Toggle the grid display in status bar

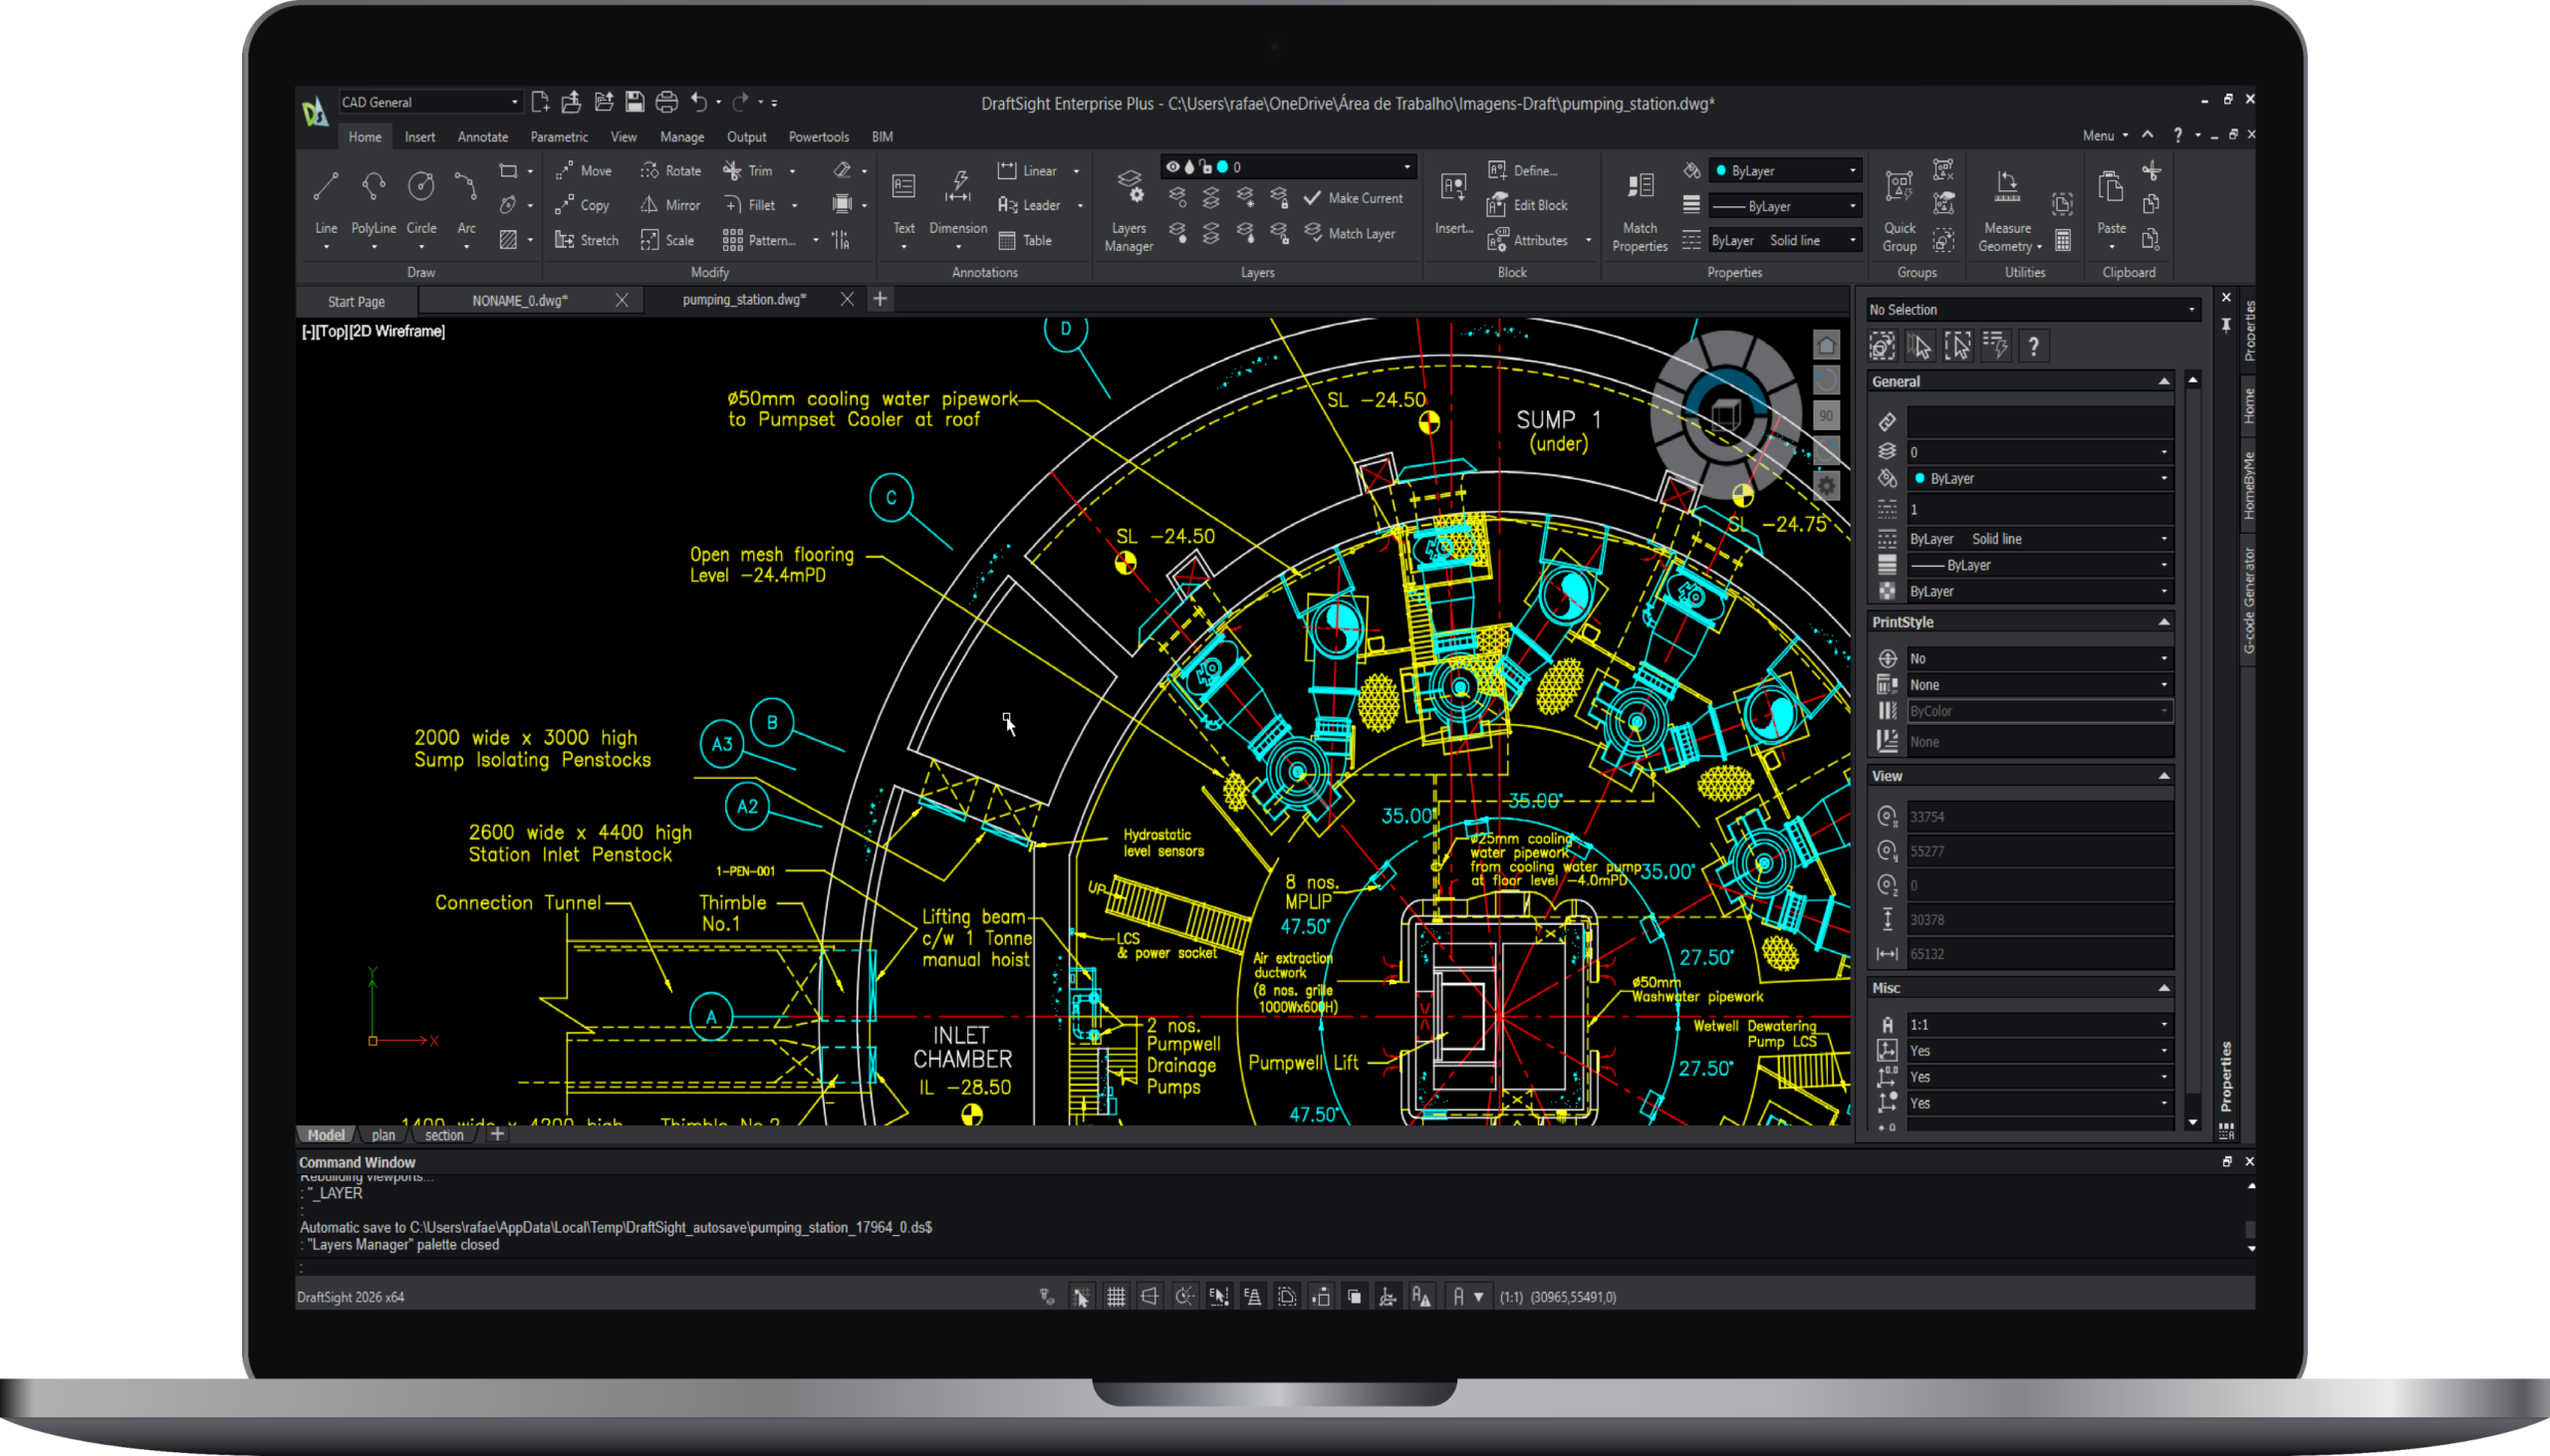tap(1116, 1297)
